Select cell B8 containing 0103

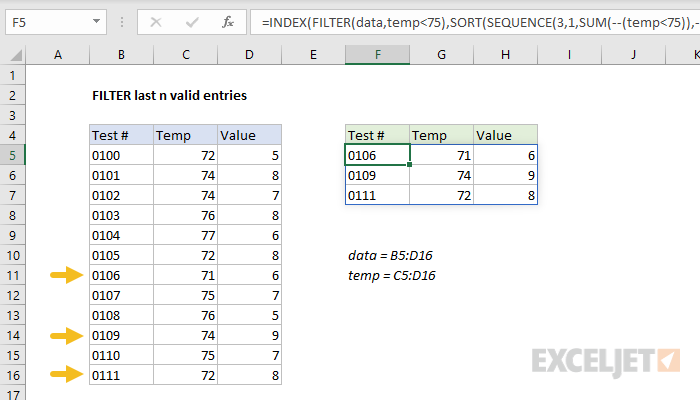121,216
